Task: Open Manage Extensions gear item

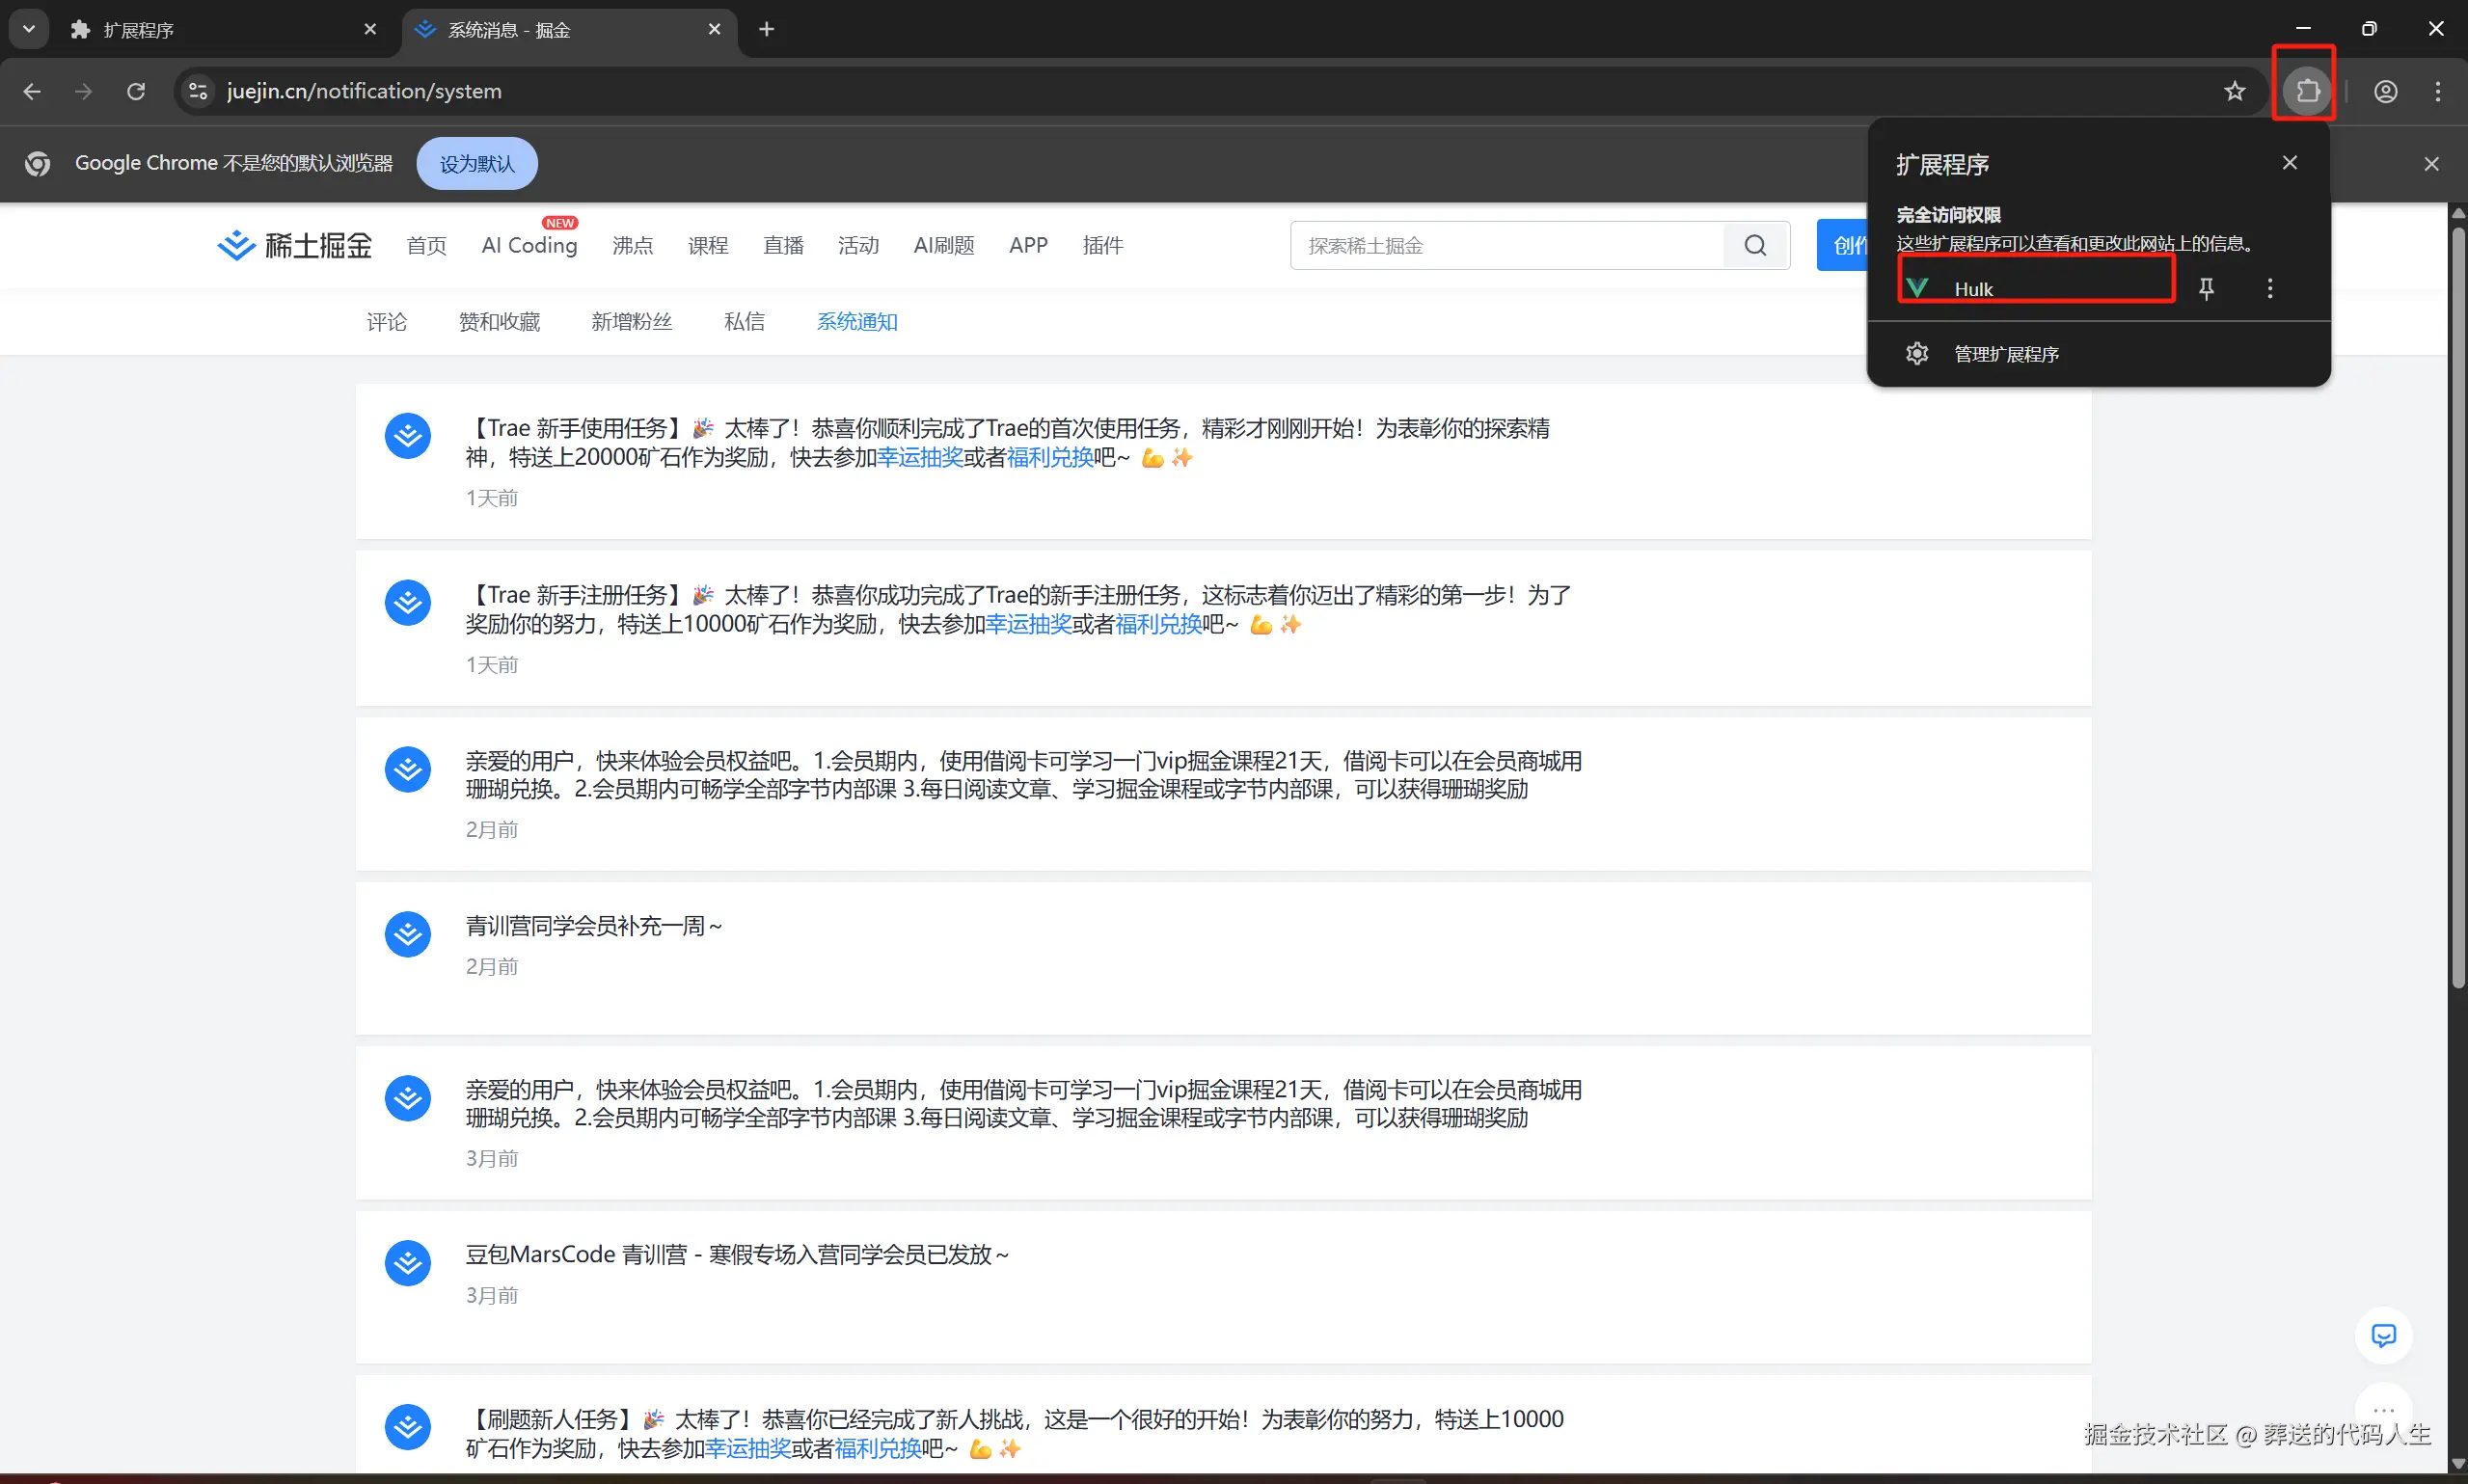Action: [x=2005, y=354]
